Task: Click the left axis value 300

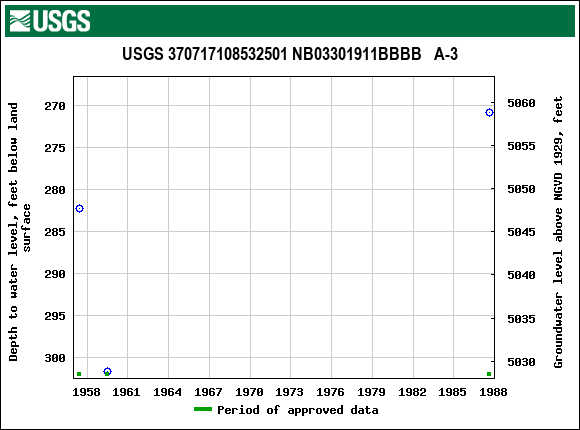Action: [x=55, y=358]
